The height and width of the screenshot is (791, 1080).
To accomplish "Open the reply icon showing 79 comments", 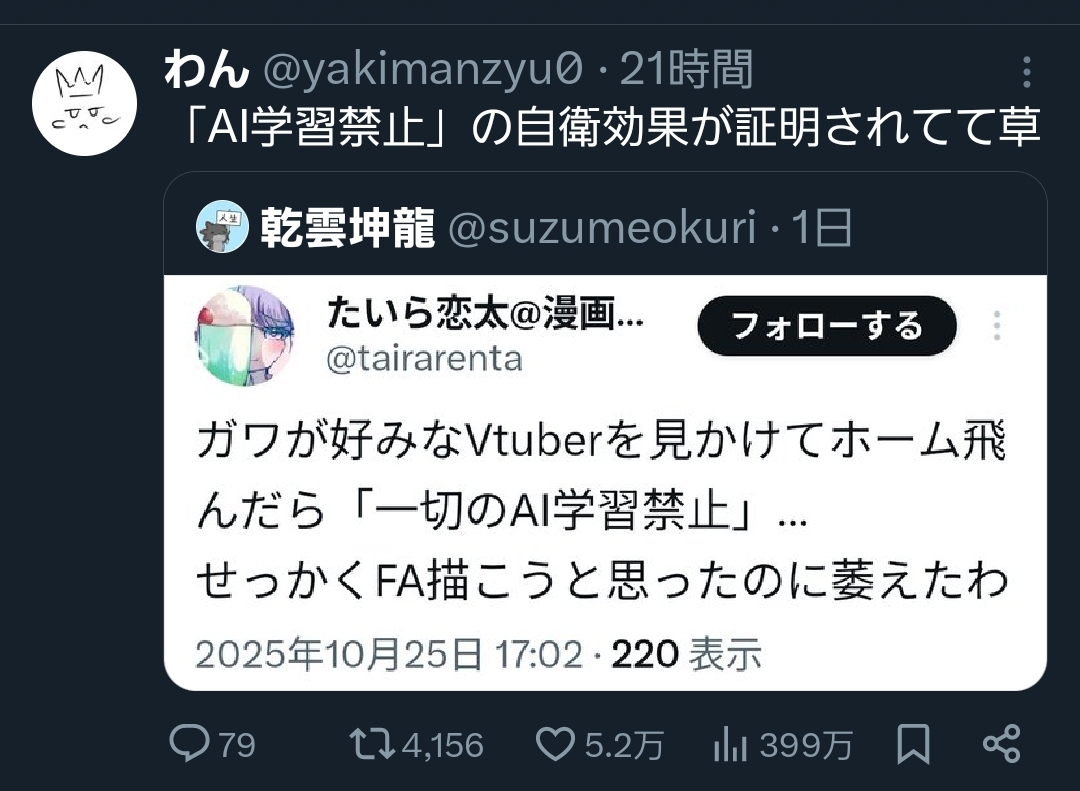I will 189,745.
